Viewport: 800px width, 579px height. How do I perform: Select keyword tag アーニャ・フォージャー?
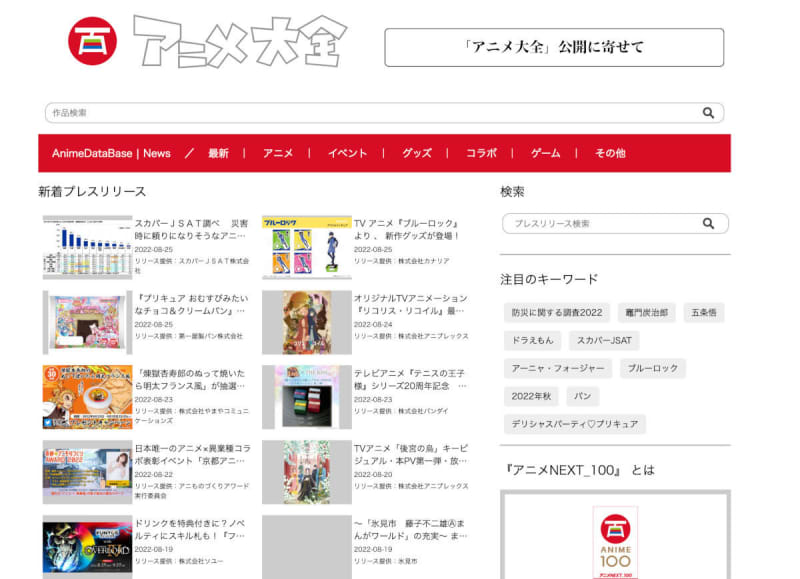pos(558,368)
